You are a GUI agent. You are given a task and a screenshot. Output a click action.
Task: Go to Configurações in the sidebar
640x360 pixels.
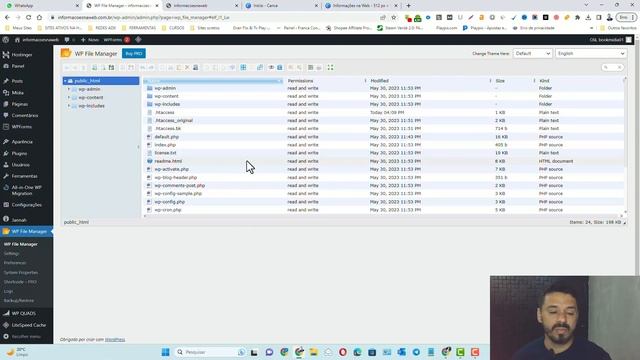(27, 204)
